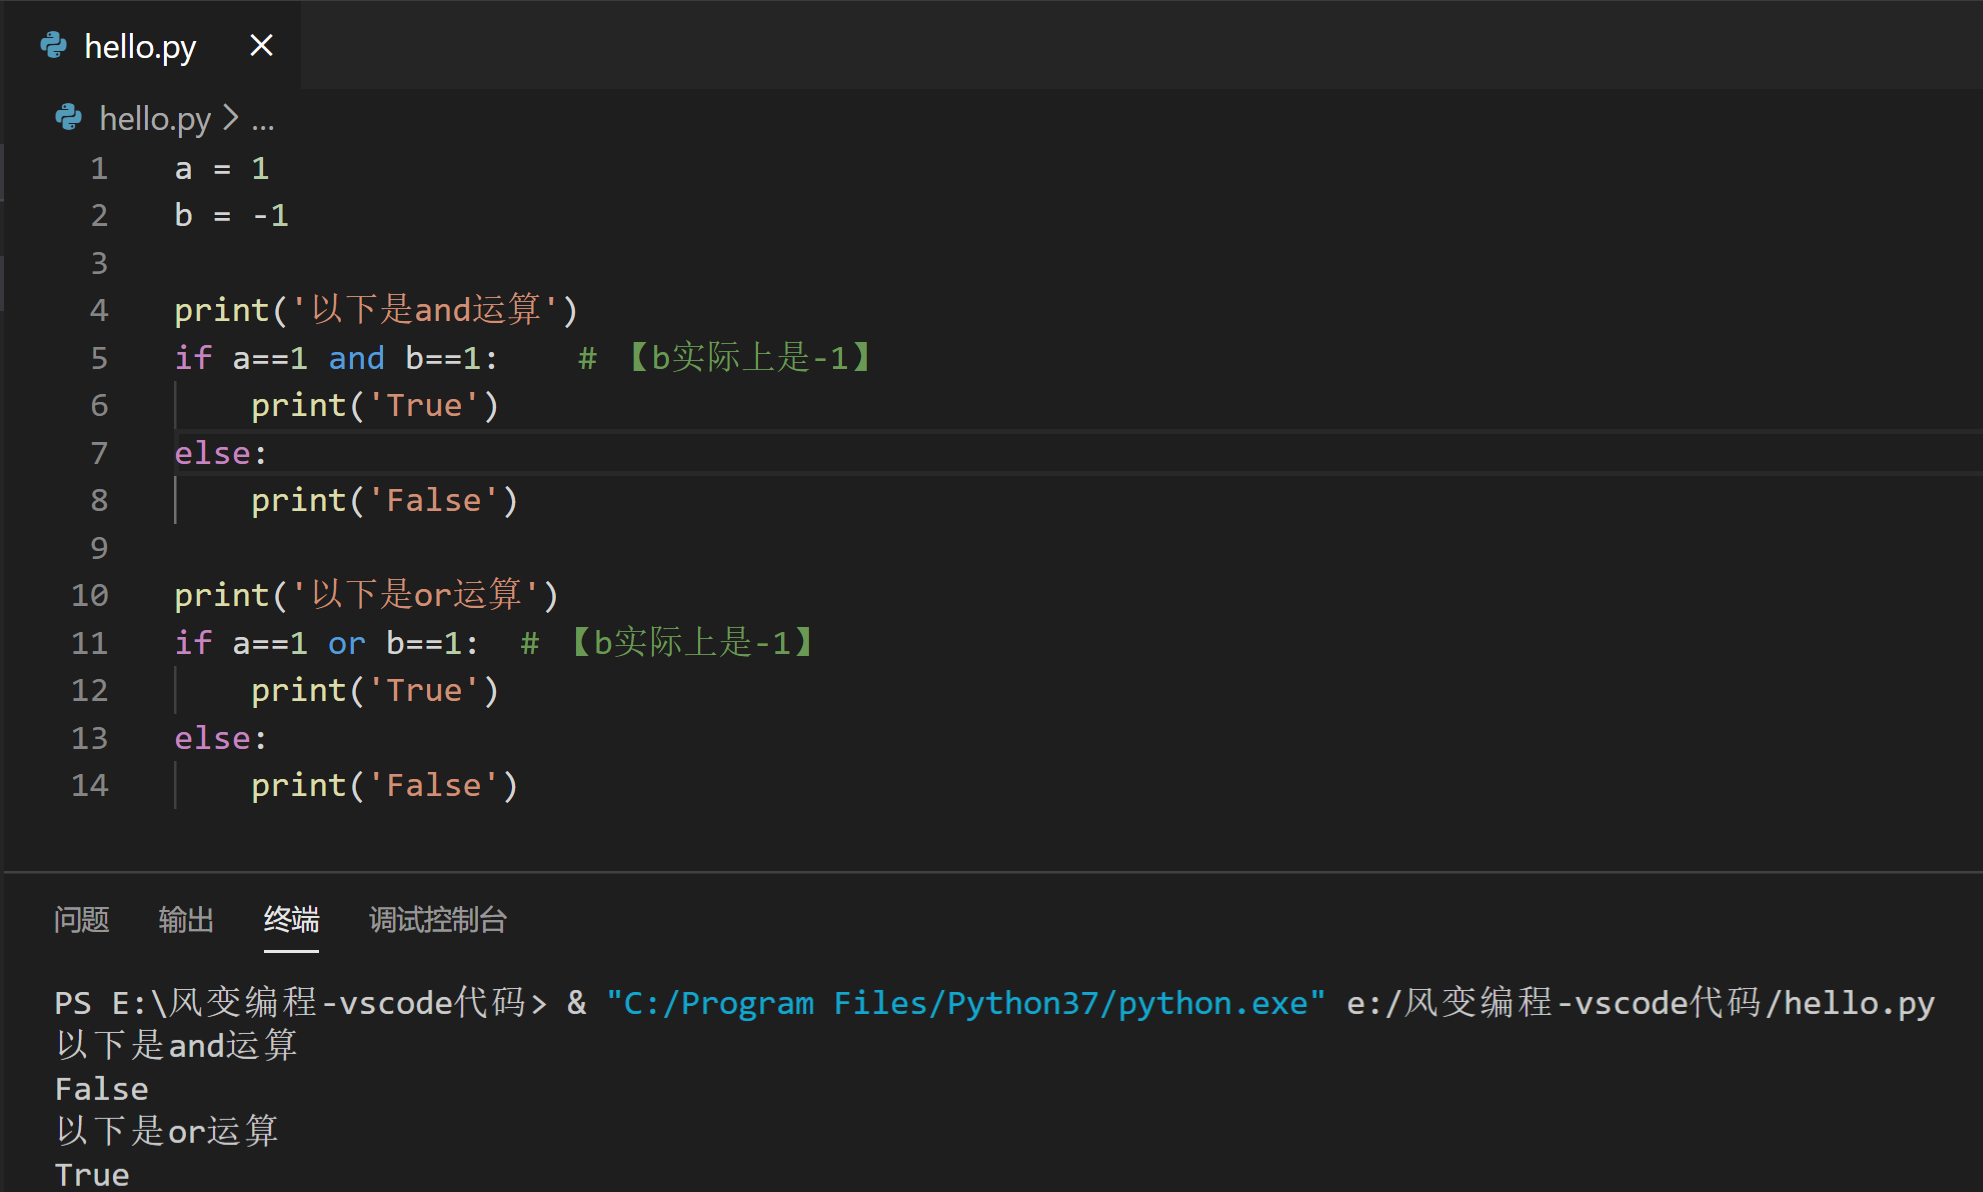Click the 'or' keyword on line 11
The image size is (1983, 1192).
pos(346,643)
